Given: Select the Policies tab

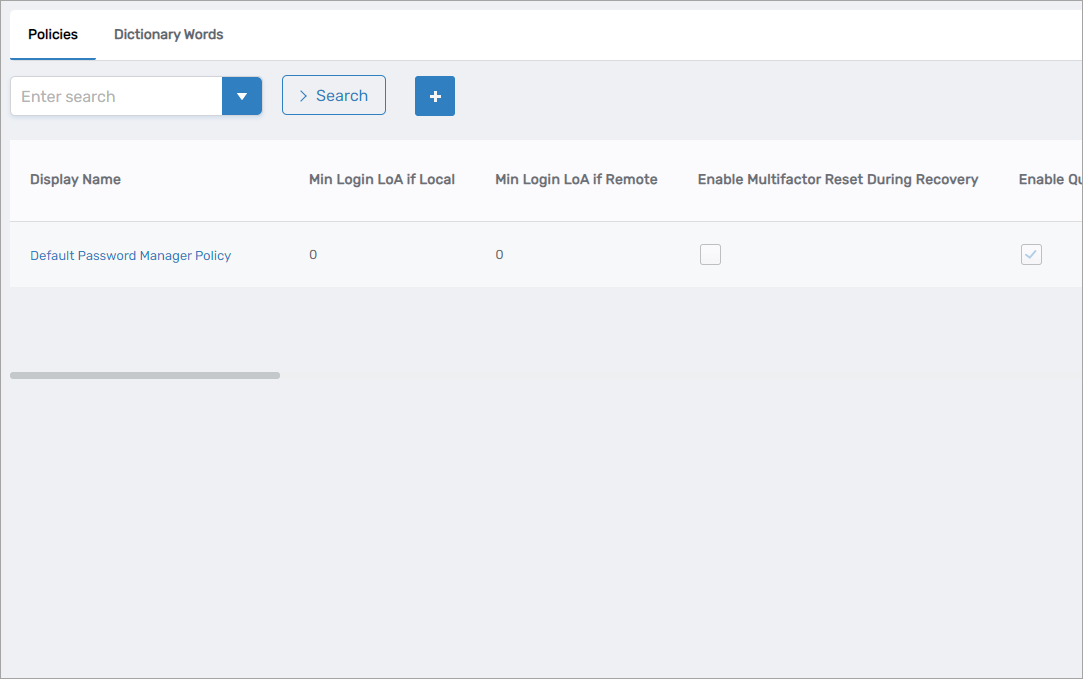Looking at the screenshot, I should point(52,34).
